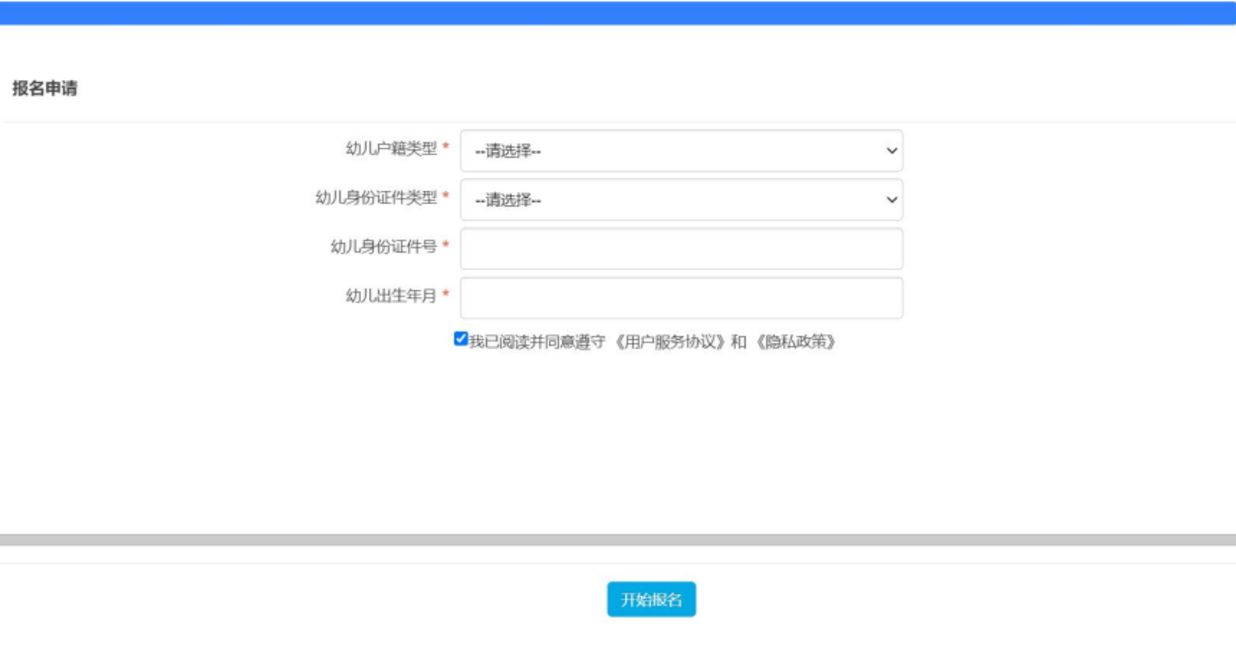Click the 幼儿户籍类型 field label
Screen dimensions: 1236x646
point(391,149)
